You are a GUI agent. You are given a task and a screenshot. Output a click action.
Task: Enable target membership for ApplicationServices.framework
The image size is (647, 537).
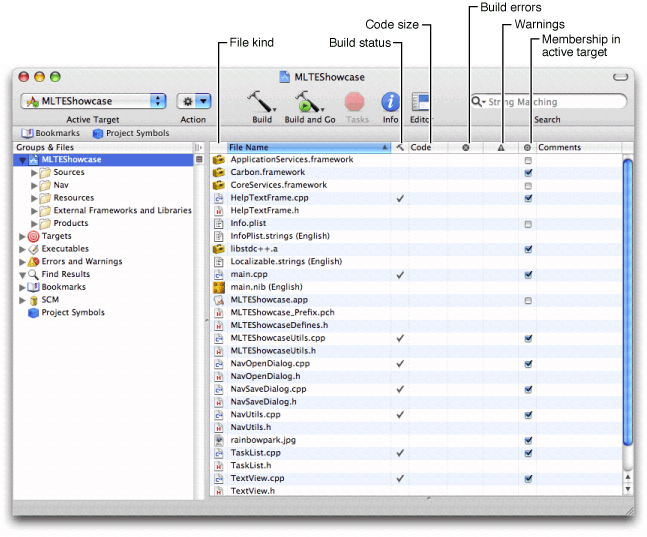click(528, 160)
